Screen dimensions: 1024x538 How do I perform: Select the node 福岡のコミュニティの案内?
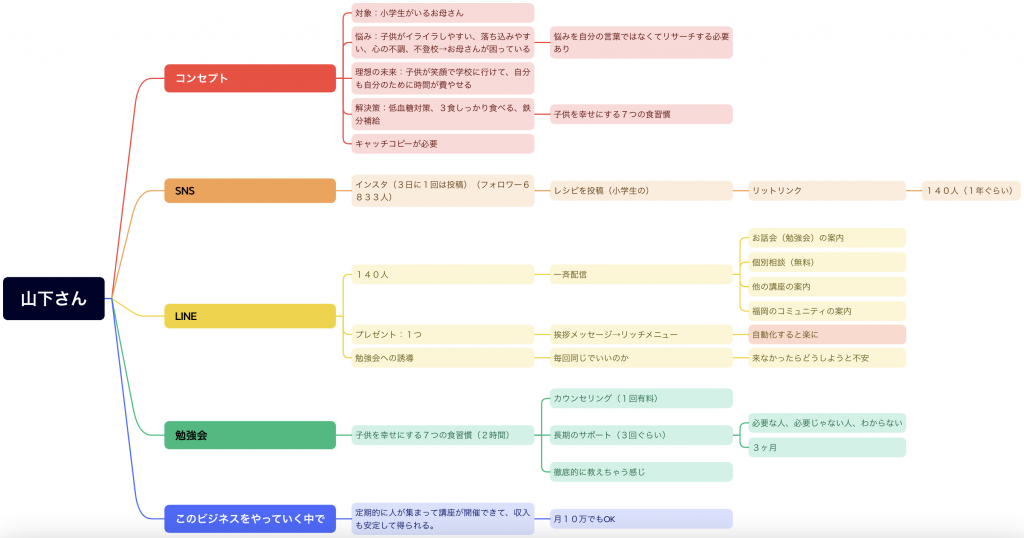point(827,311)
